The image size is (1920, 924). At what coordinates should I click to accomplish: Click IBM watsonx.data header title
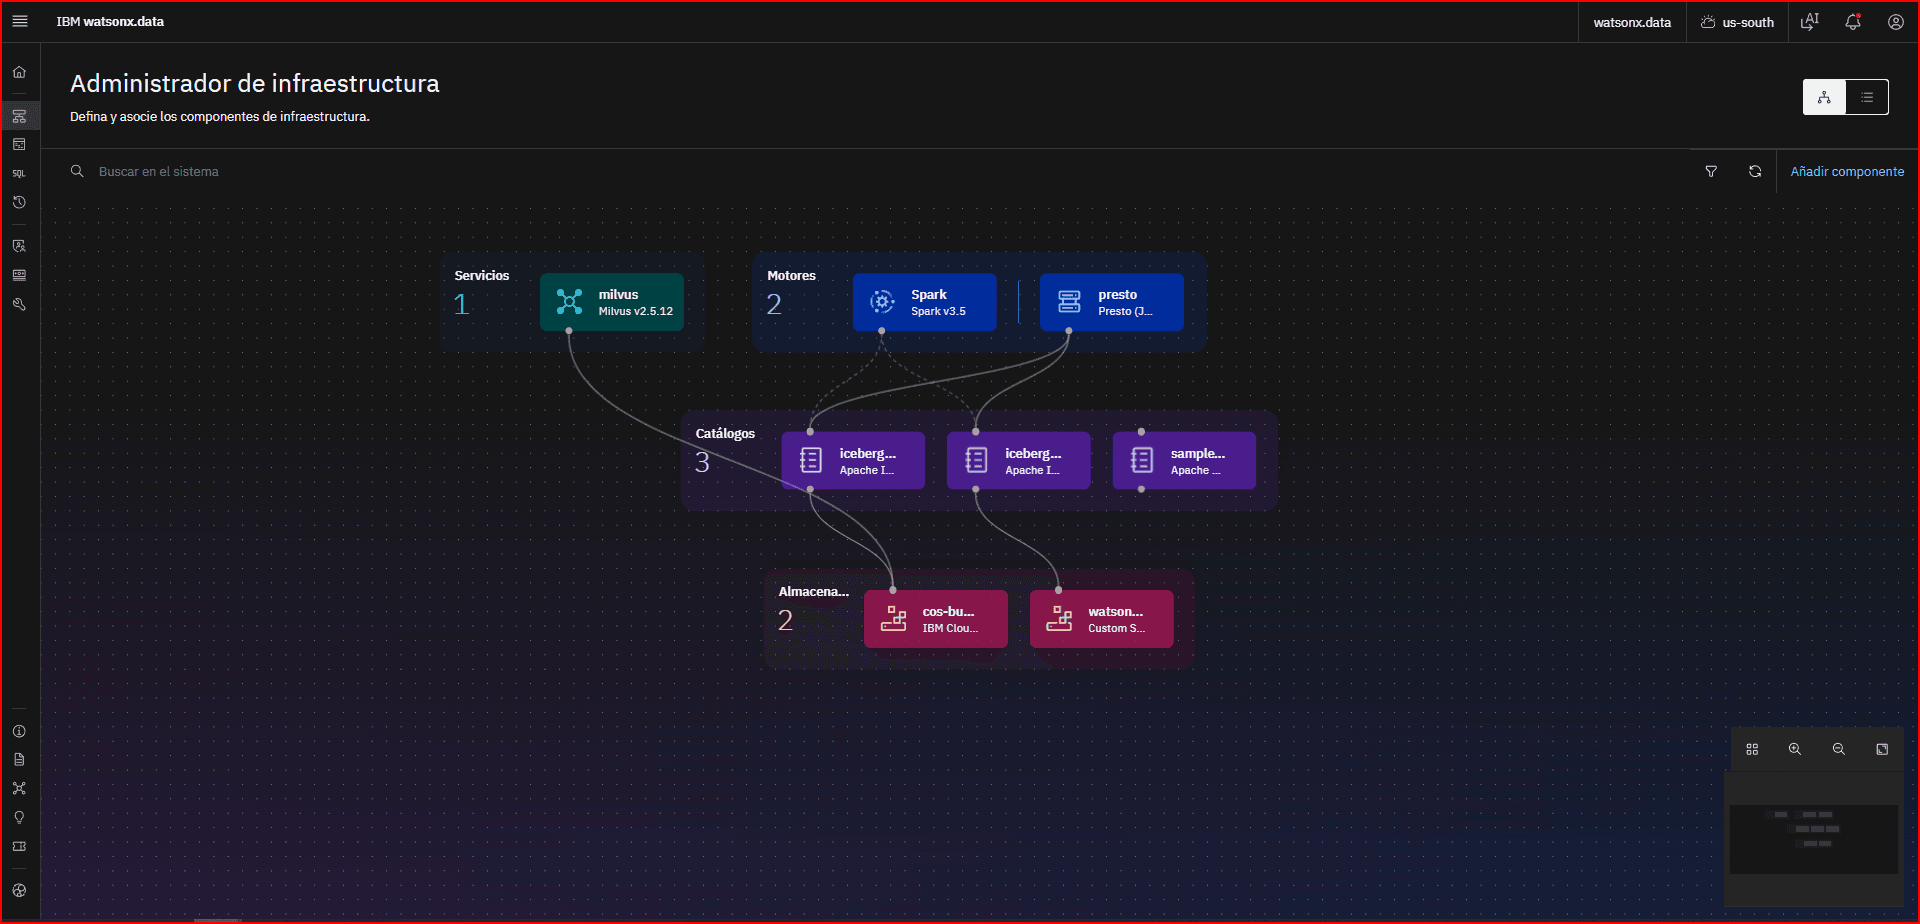pos(110,22)
